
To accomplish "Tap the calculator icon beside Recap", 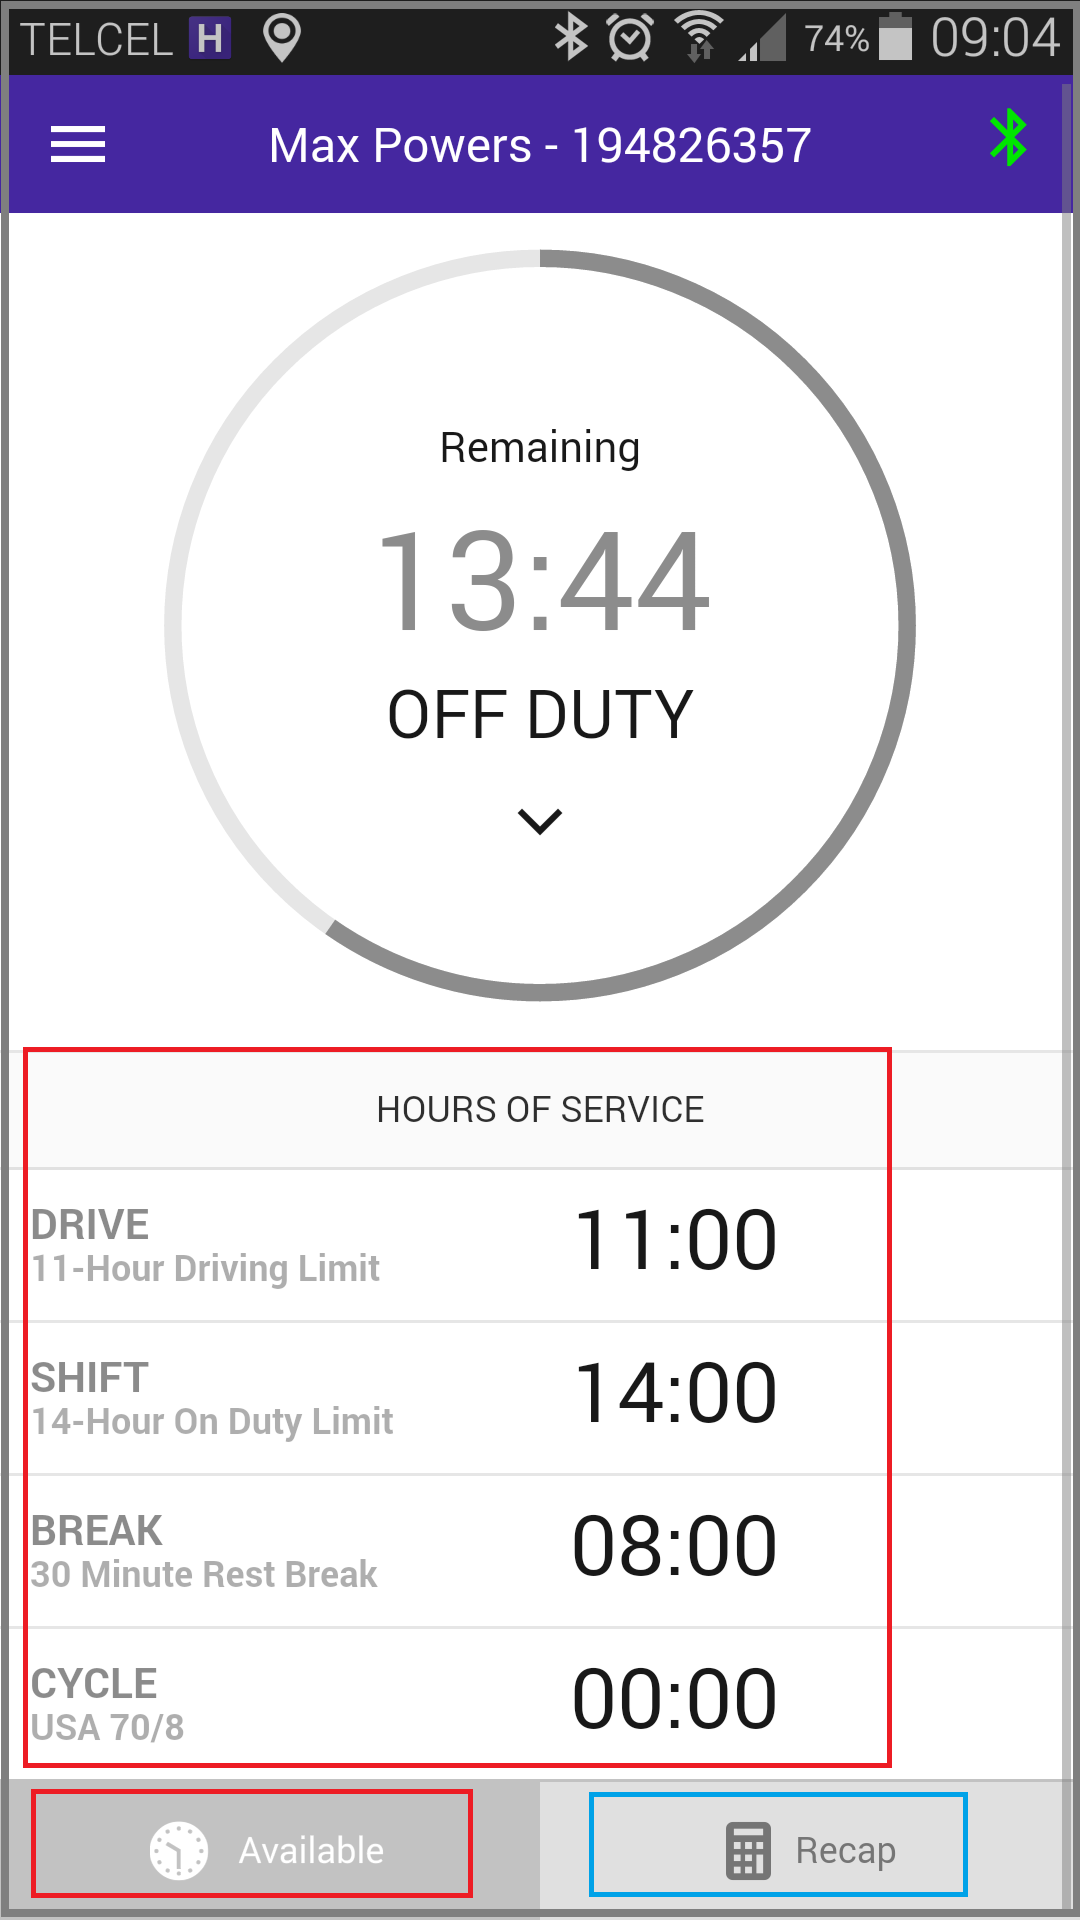I will pos(748,1851).
